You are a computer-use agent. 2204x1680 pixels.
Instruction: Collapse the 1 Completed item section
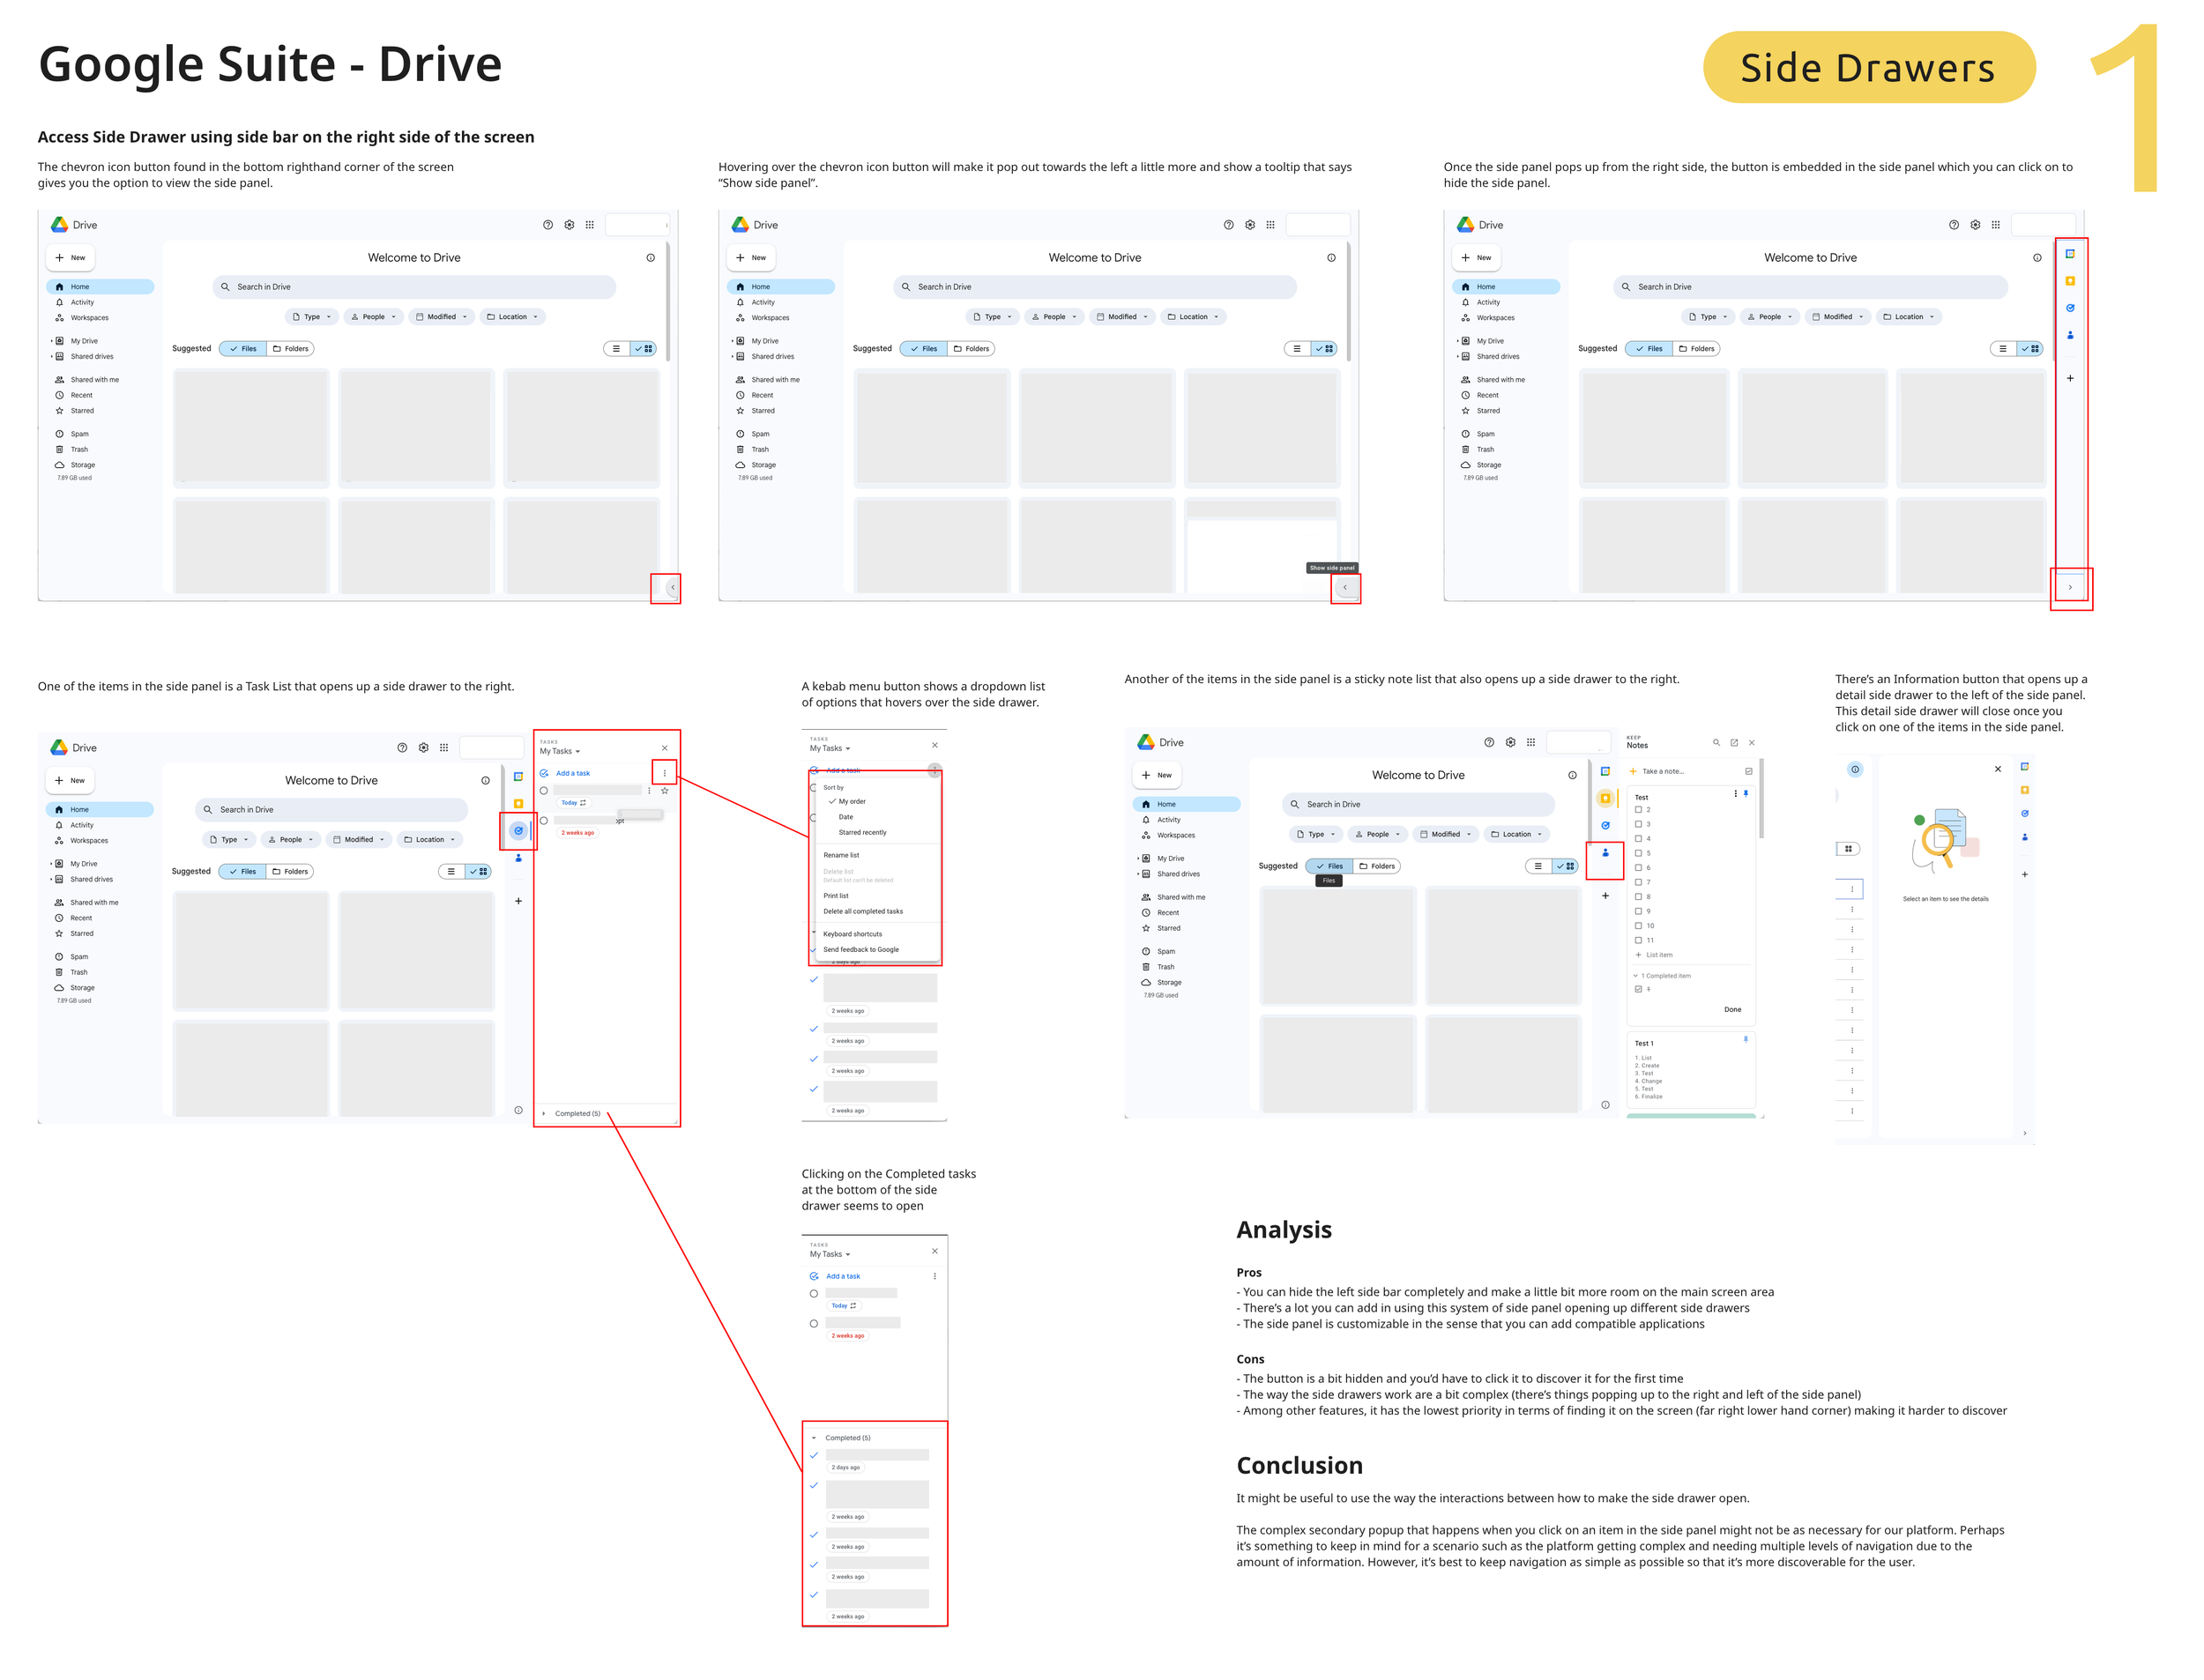point(1636,975)
